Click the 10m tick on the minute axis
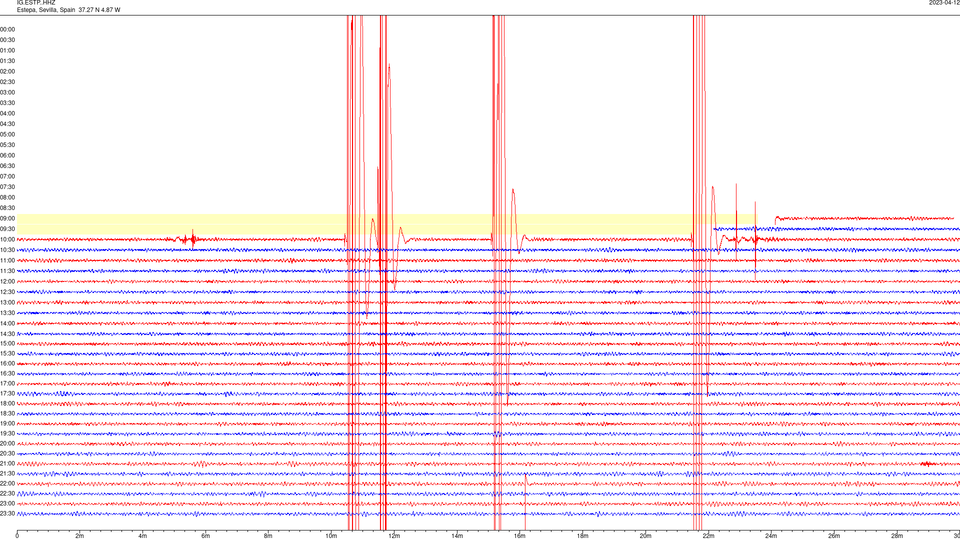The height and width of the screenshot is (540, 960). pos(331,536)
